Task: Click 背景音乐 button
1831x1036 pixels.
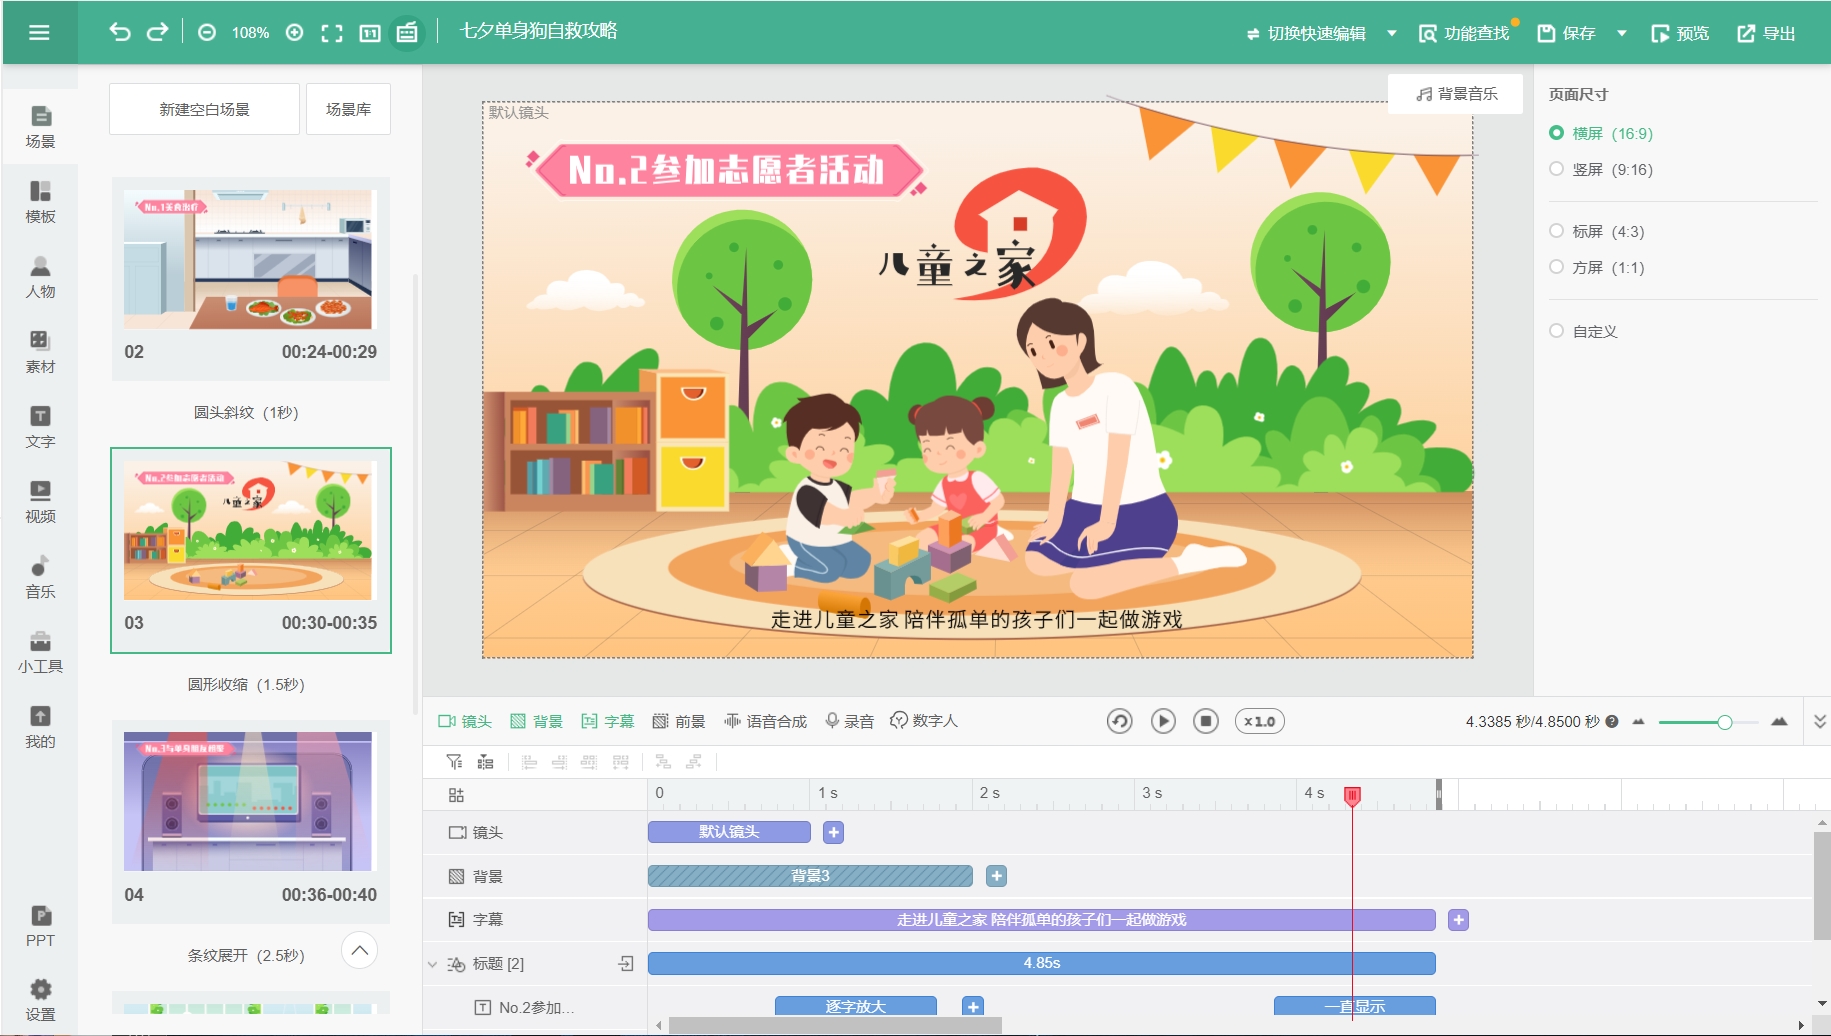Action: click(x=1456, y=94)
